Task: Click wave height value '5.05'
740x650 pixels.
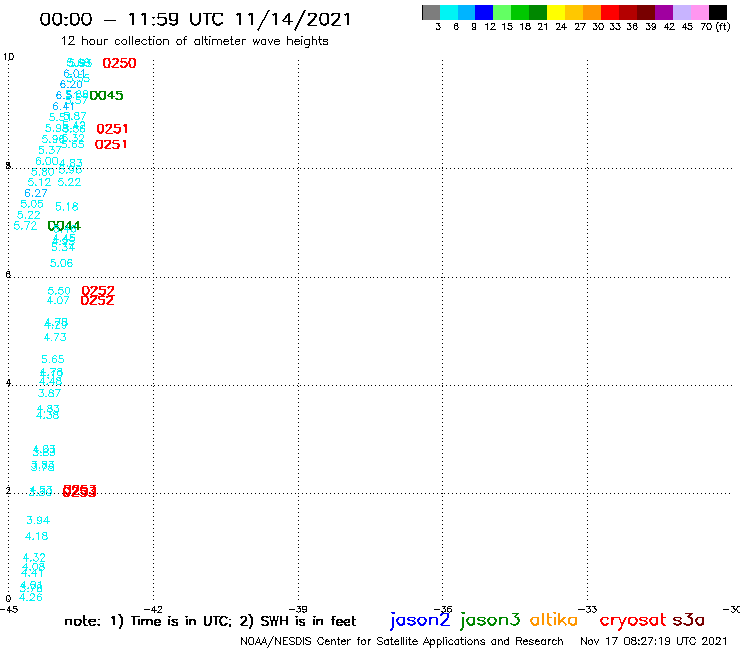Action: pyautogui.click(x=32, y=204)
